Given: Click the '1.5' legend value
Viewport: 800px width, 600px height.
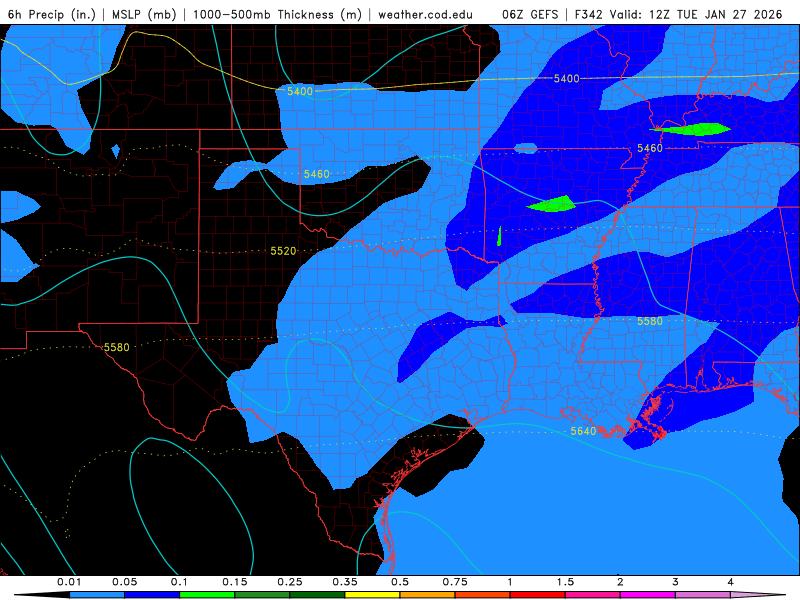Looking at the screenshot, I should click(x=565, y=582).
